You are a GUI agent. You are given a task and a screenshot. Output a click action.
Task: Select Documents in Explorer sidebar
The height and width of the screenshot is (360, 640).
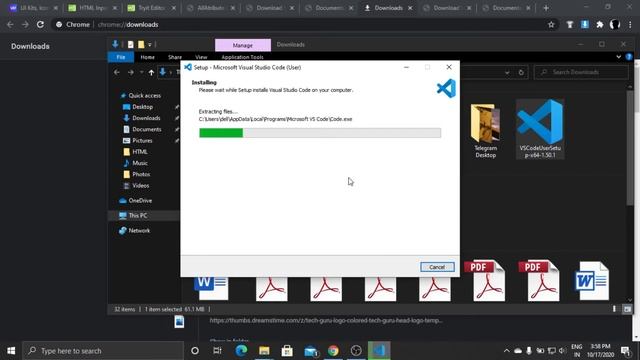point(147,129)
